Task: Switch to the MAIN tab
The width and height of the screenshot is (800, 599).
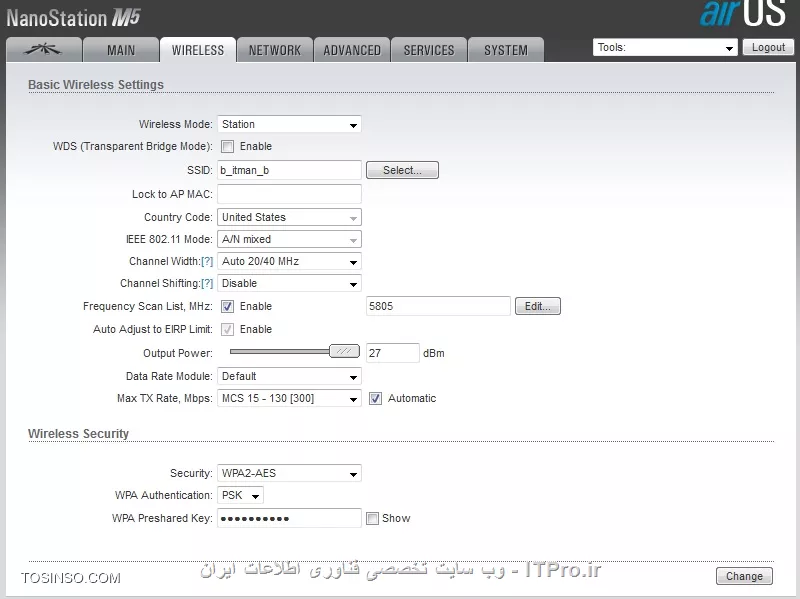Action: [121, 50]
